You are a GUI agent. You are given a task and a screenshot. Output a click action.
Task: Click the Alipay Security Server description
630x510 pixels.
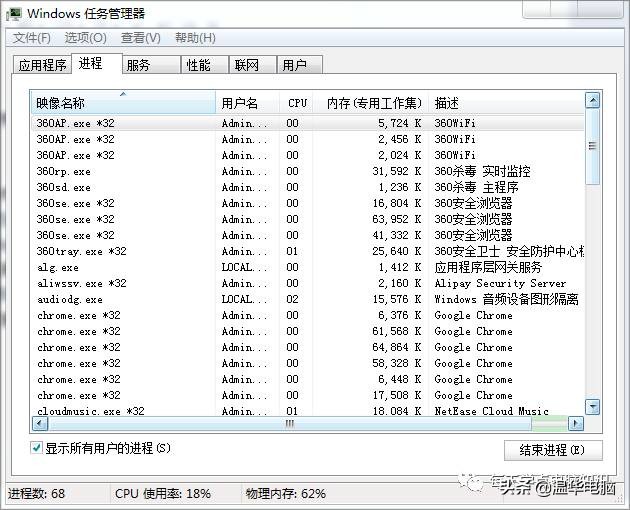(500, 283)
